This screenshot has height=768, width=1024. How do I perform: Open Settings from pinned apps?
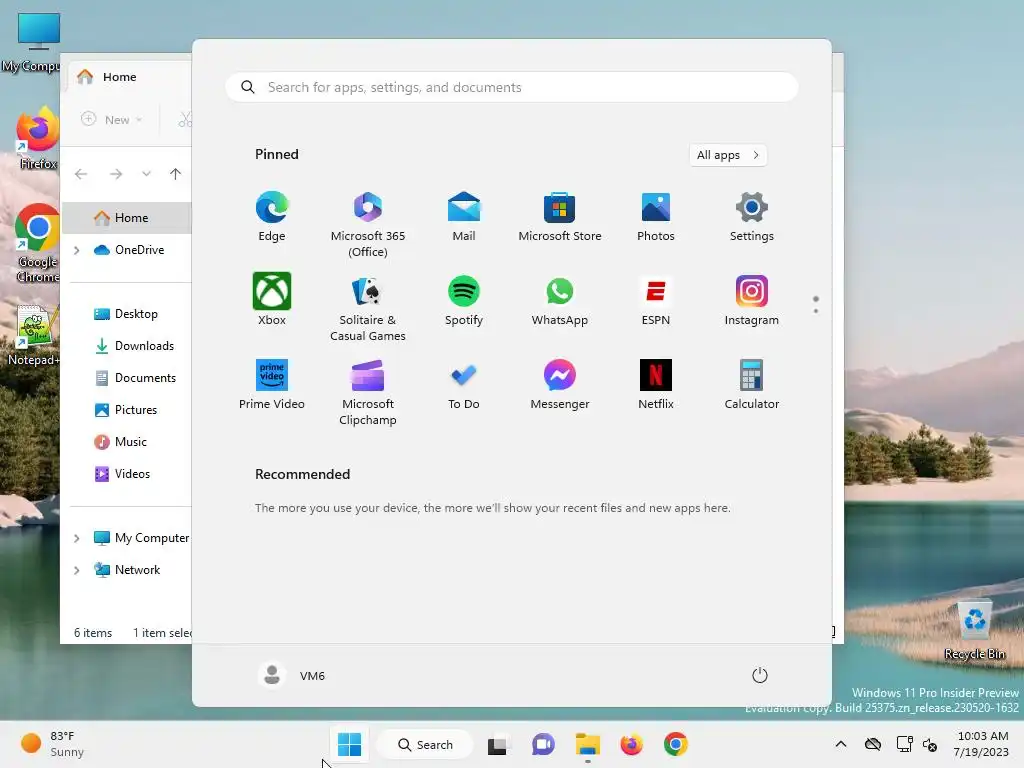tap(752, 217)
